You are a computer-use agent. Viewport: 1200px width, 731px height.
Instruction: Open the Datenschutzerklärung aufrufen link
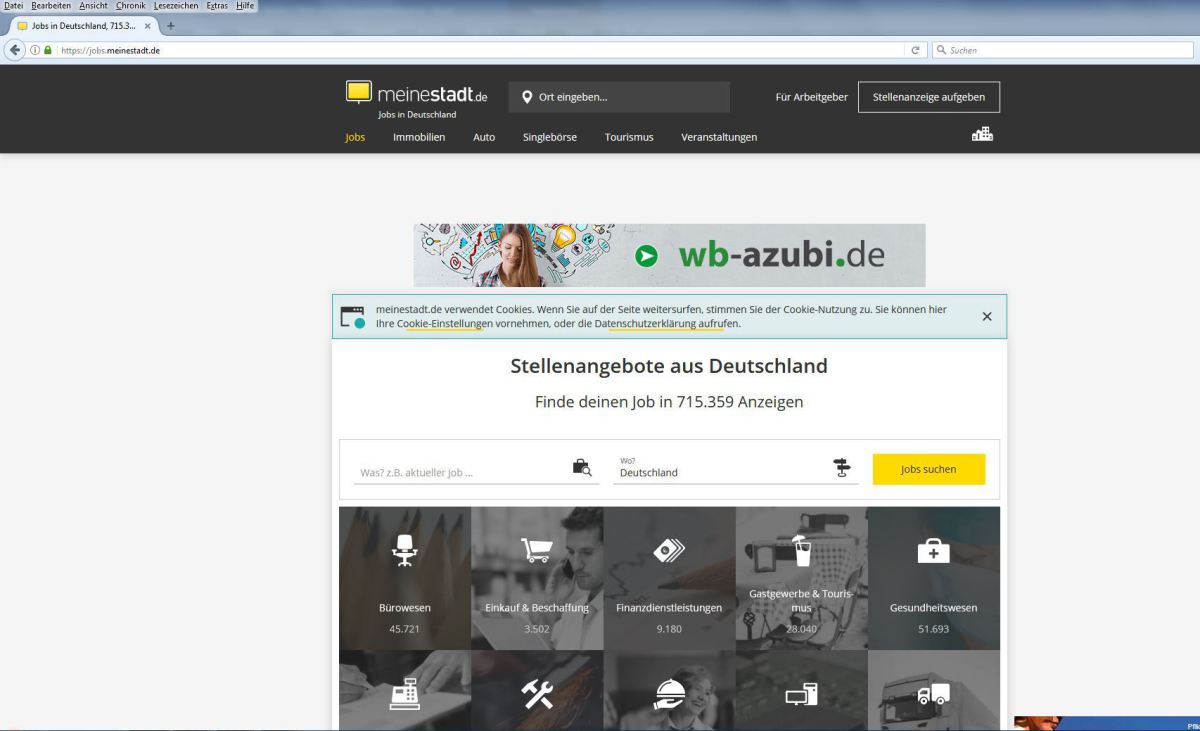click(667, 324)
